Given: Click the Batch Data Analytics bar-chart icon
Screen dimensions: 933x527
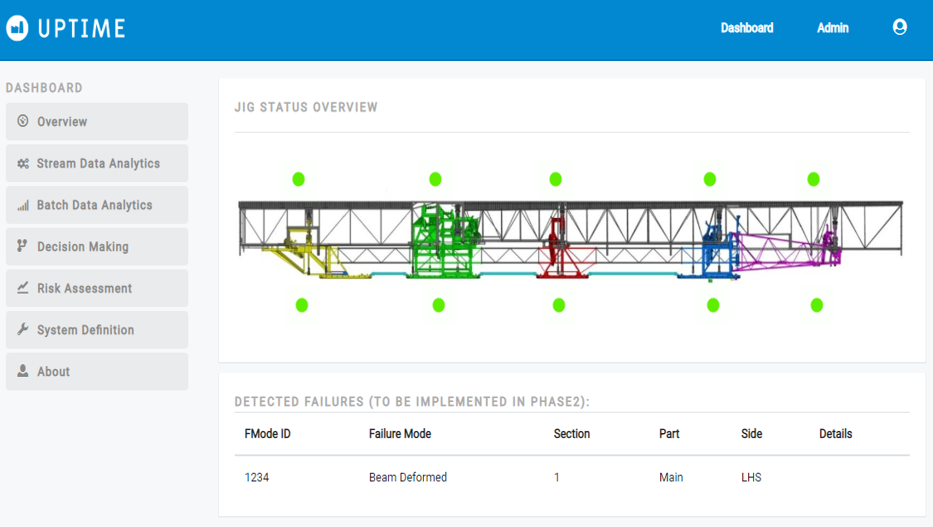Looking at the screenshot, I should click(23, 206).
